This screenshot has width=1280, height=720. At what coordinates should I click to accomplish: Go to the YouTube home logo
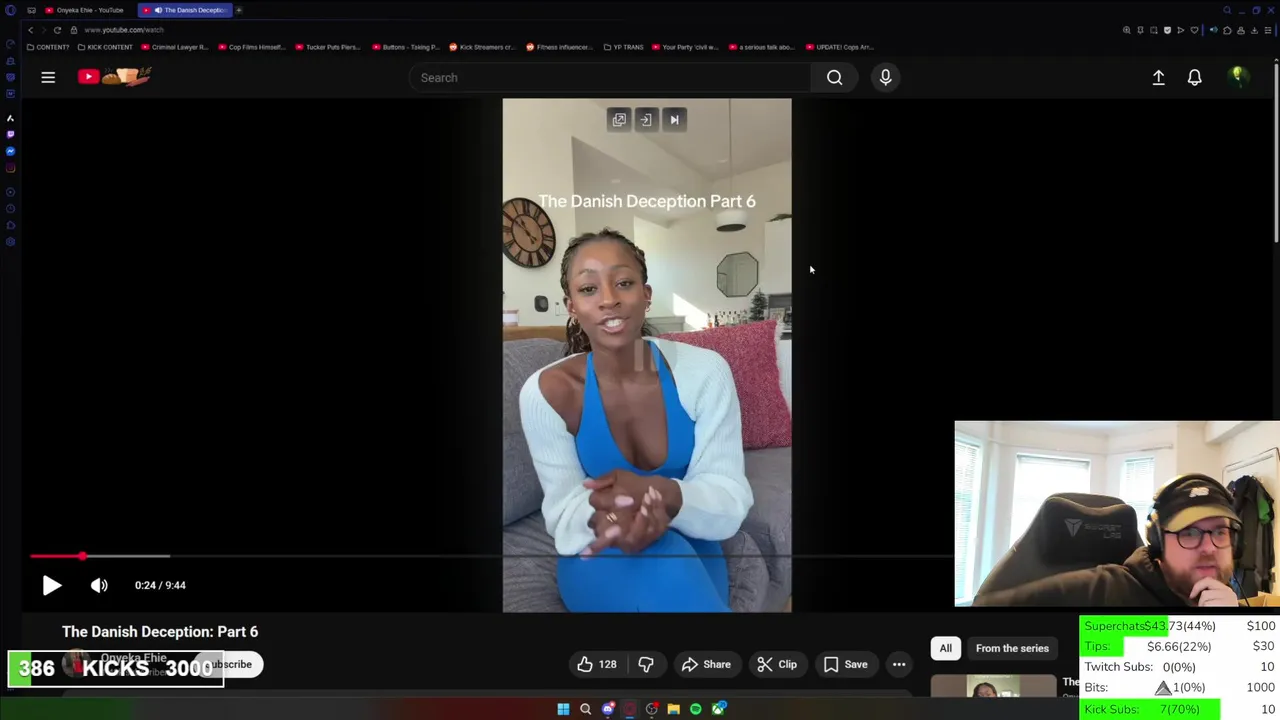114,77
